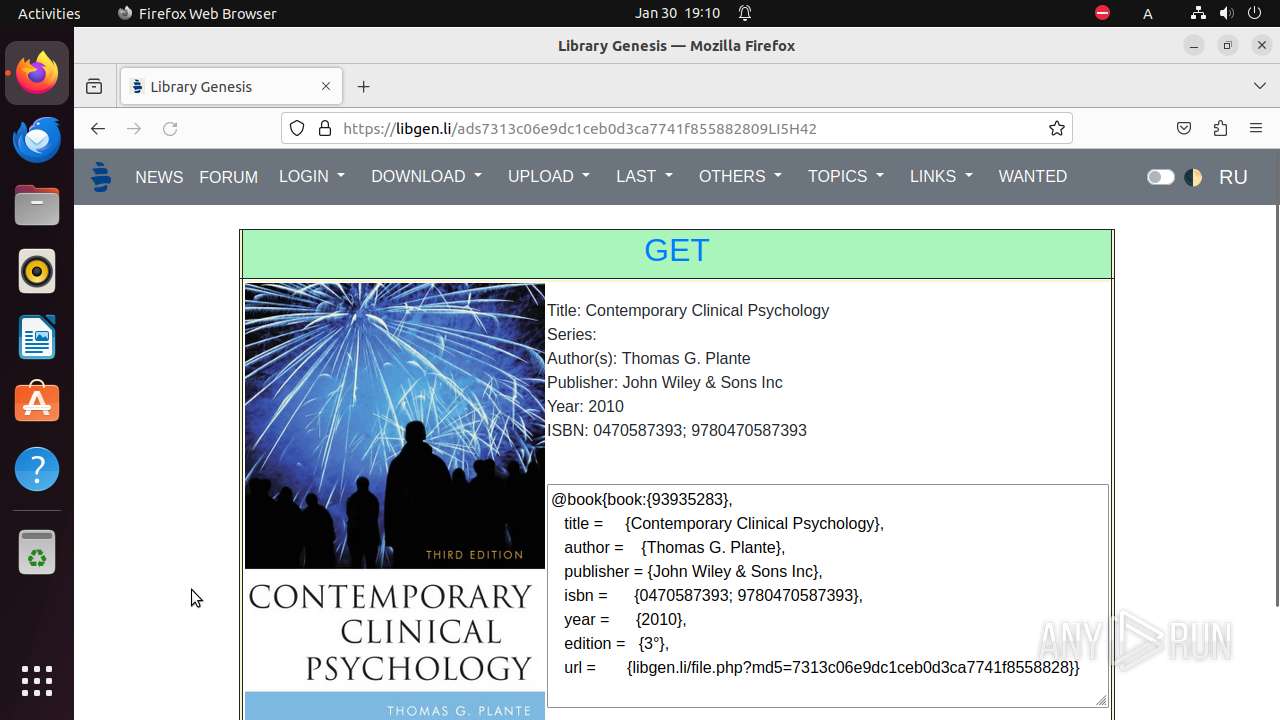The height and width of the screenshot is (720, 1280).
Task: Expand the DOWNLOAD dropdown menu
Action: 427,176
